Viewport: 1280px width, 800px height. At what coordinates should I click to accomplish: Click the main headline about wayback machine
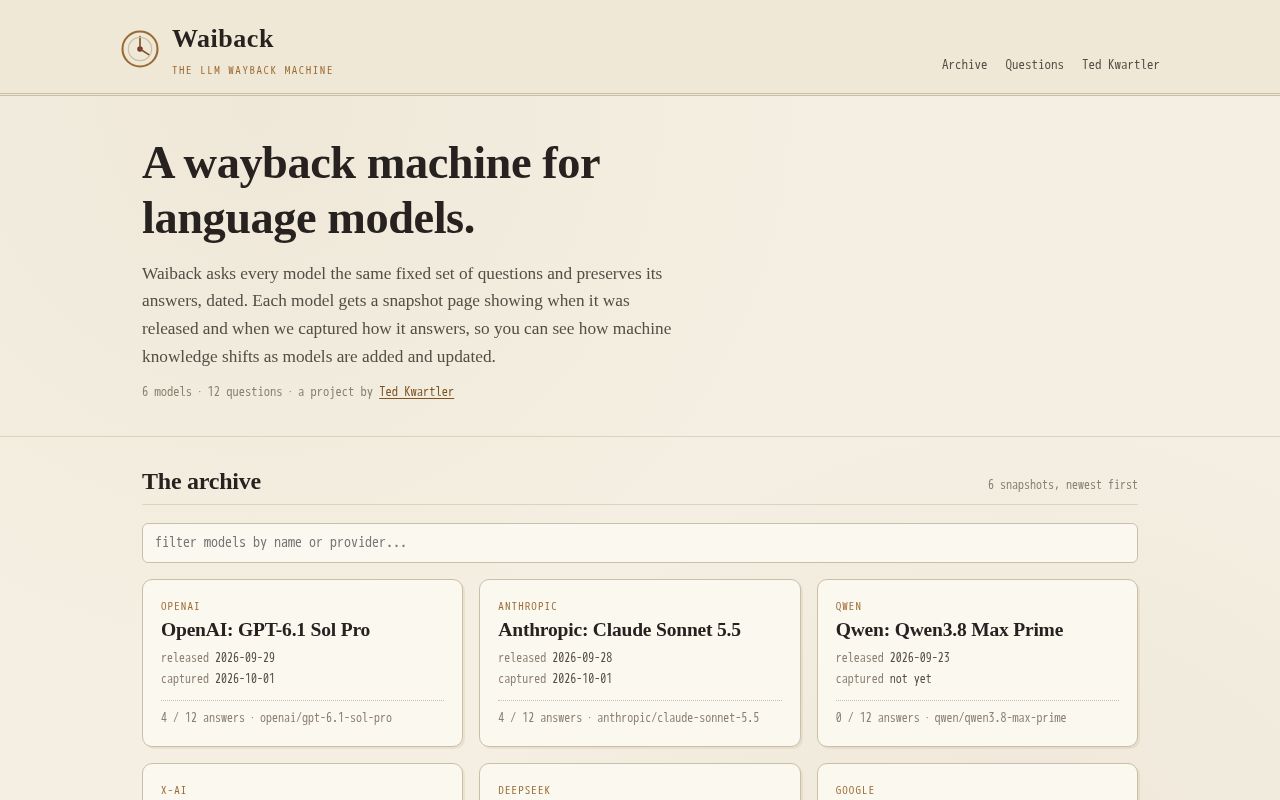(x=371, y=190)
